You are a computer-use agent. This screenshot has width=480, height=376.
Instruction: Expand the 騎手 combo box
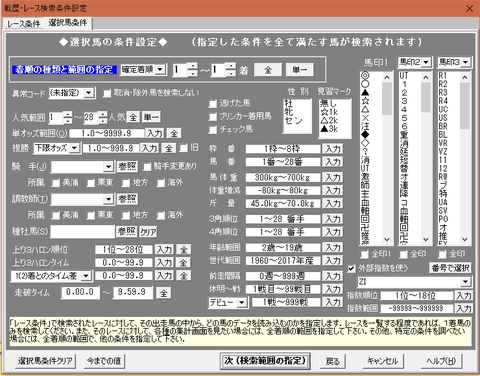click(x=108, y=166)
